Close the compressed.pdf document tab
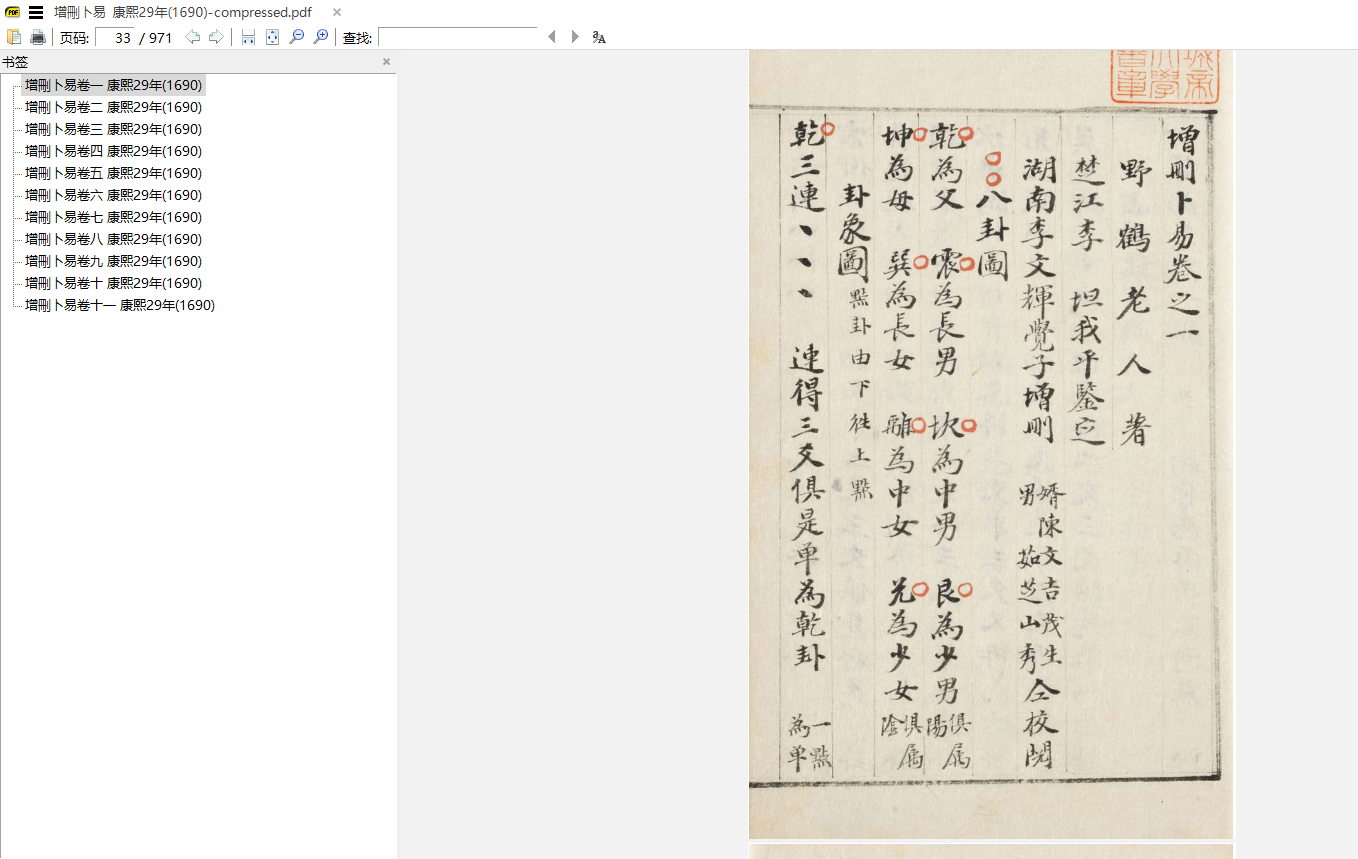This screenshot has width=1358, height=859. click(x=337, y=12)
